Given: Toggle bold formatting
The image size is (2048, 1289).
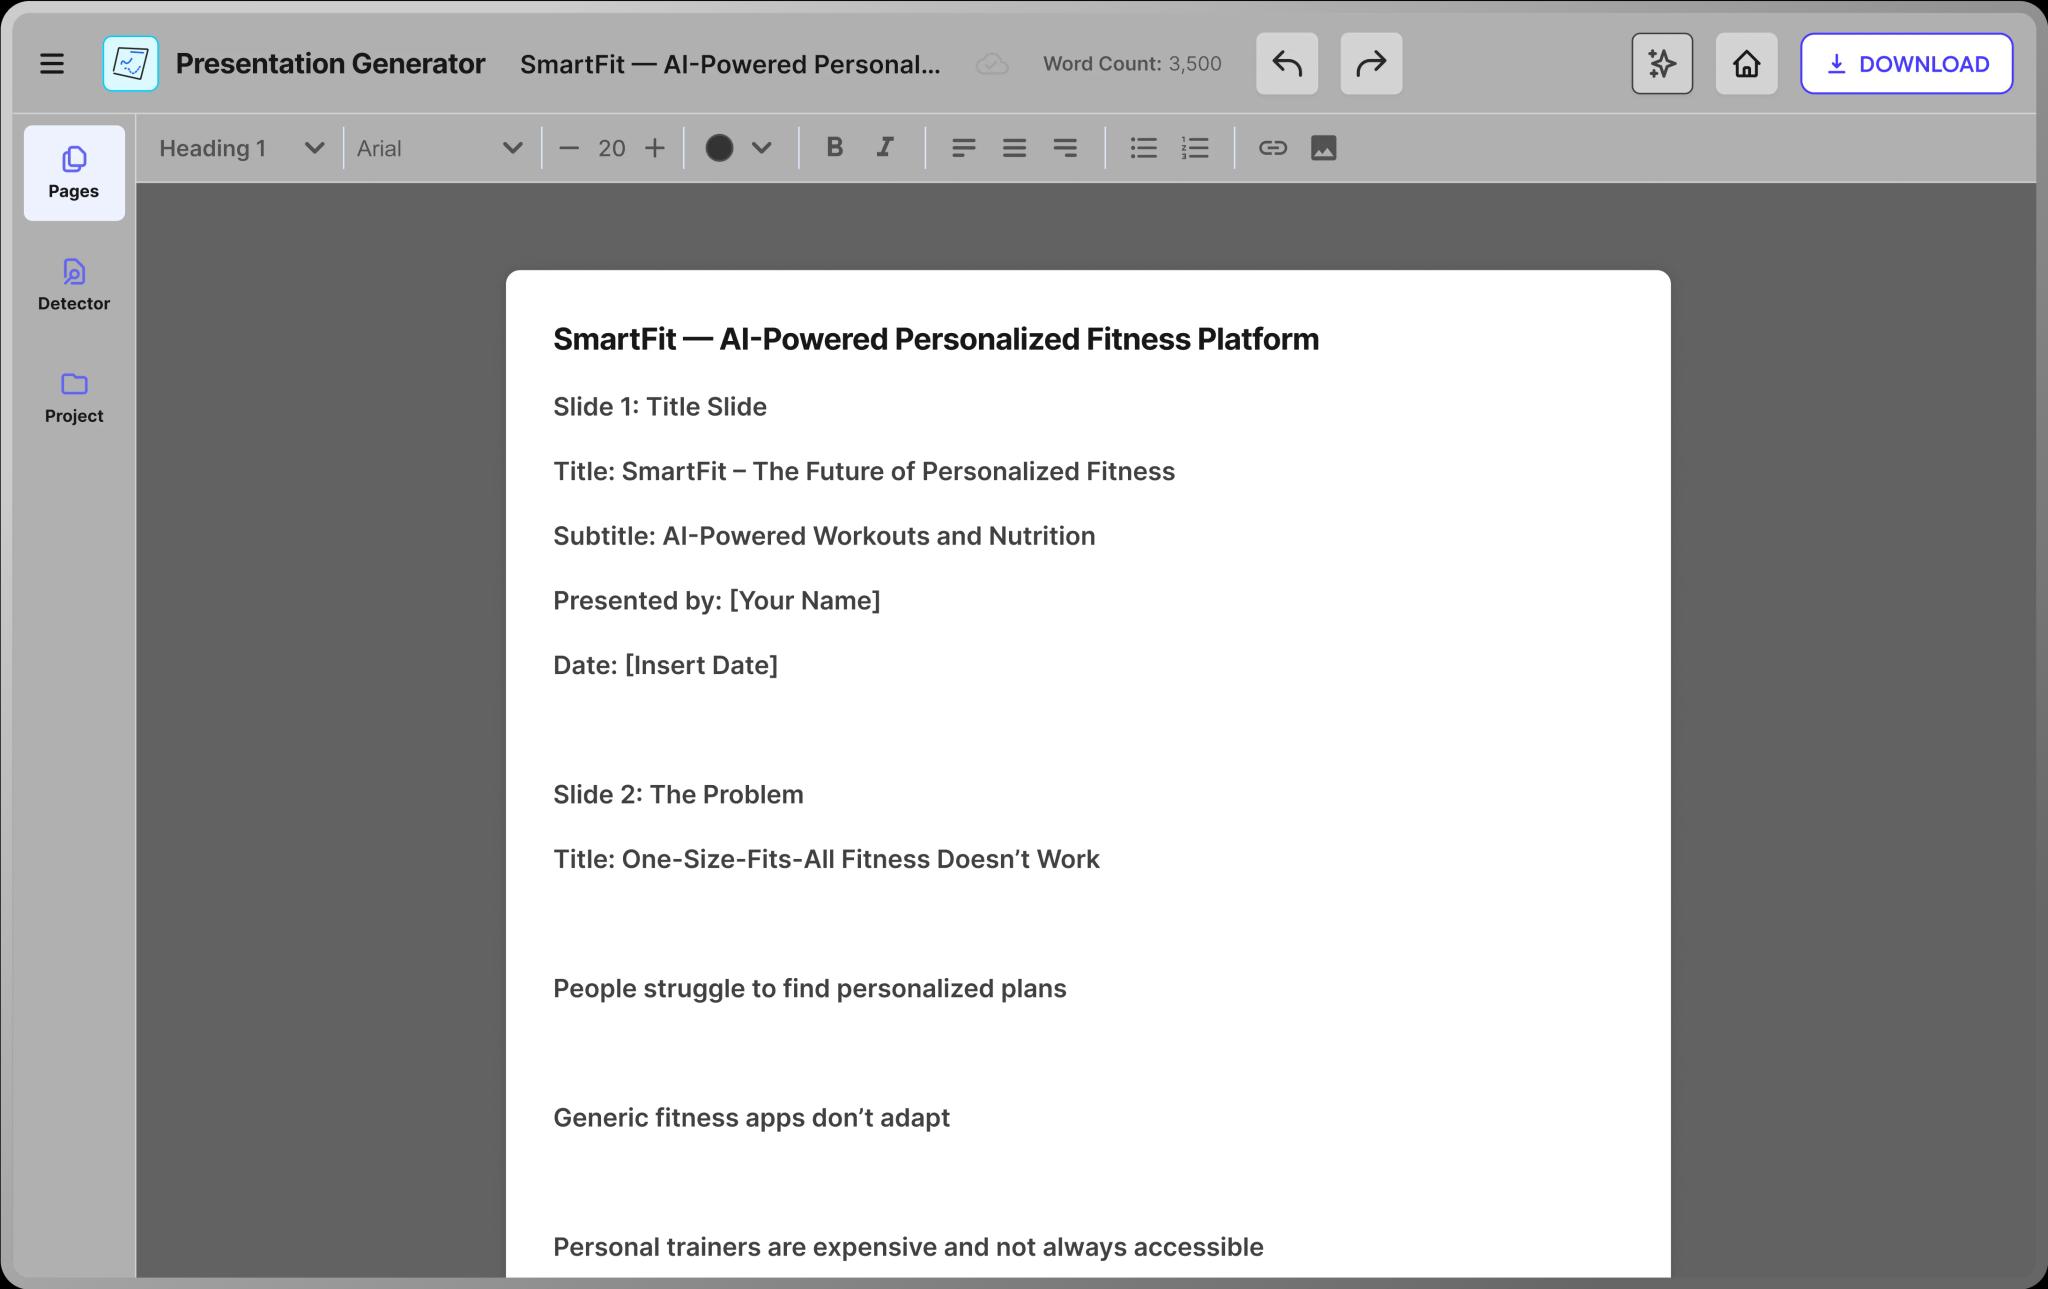Looking at the screenshot, I should pos(834,148).
